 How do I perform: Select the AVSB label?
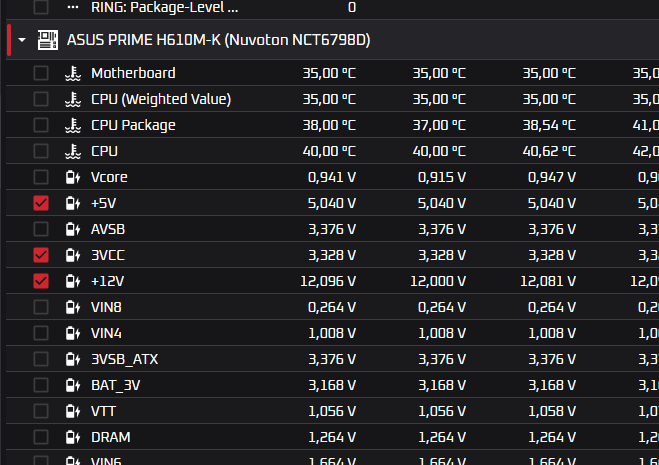point(108,230)
